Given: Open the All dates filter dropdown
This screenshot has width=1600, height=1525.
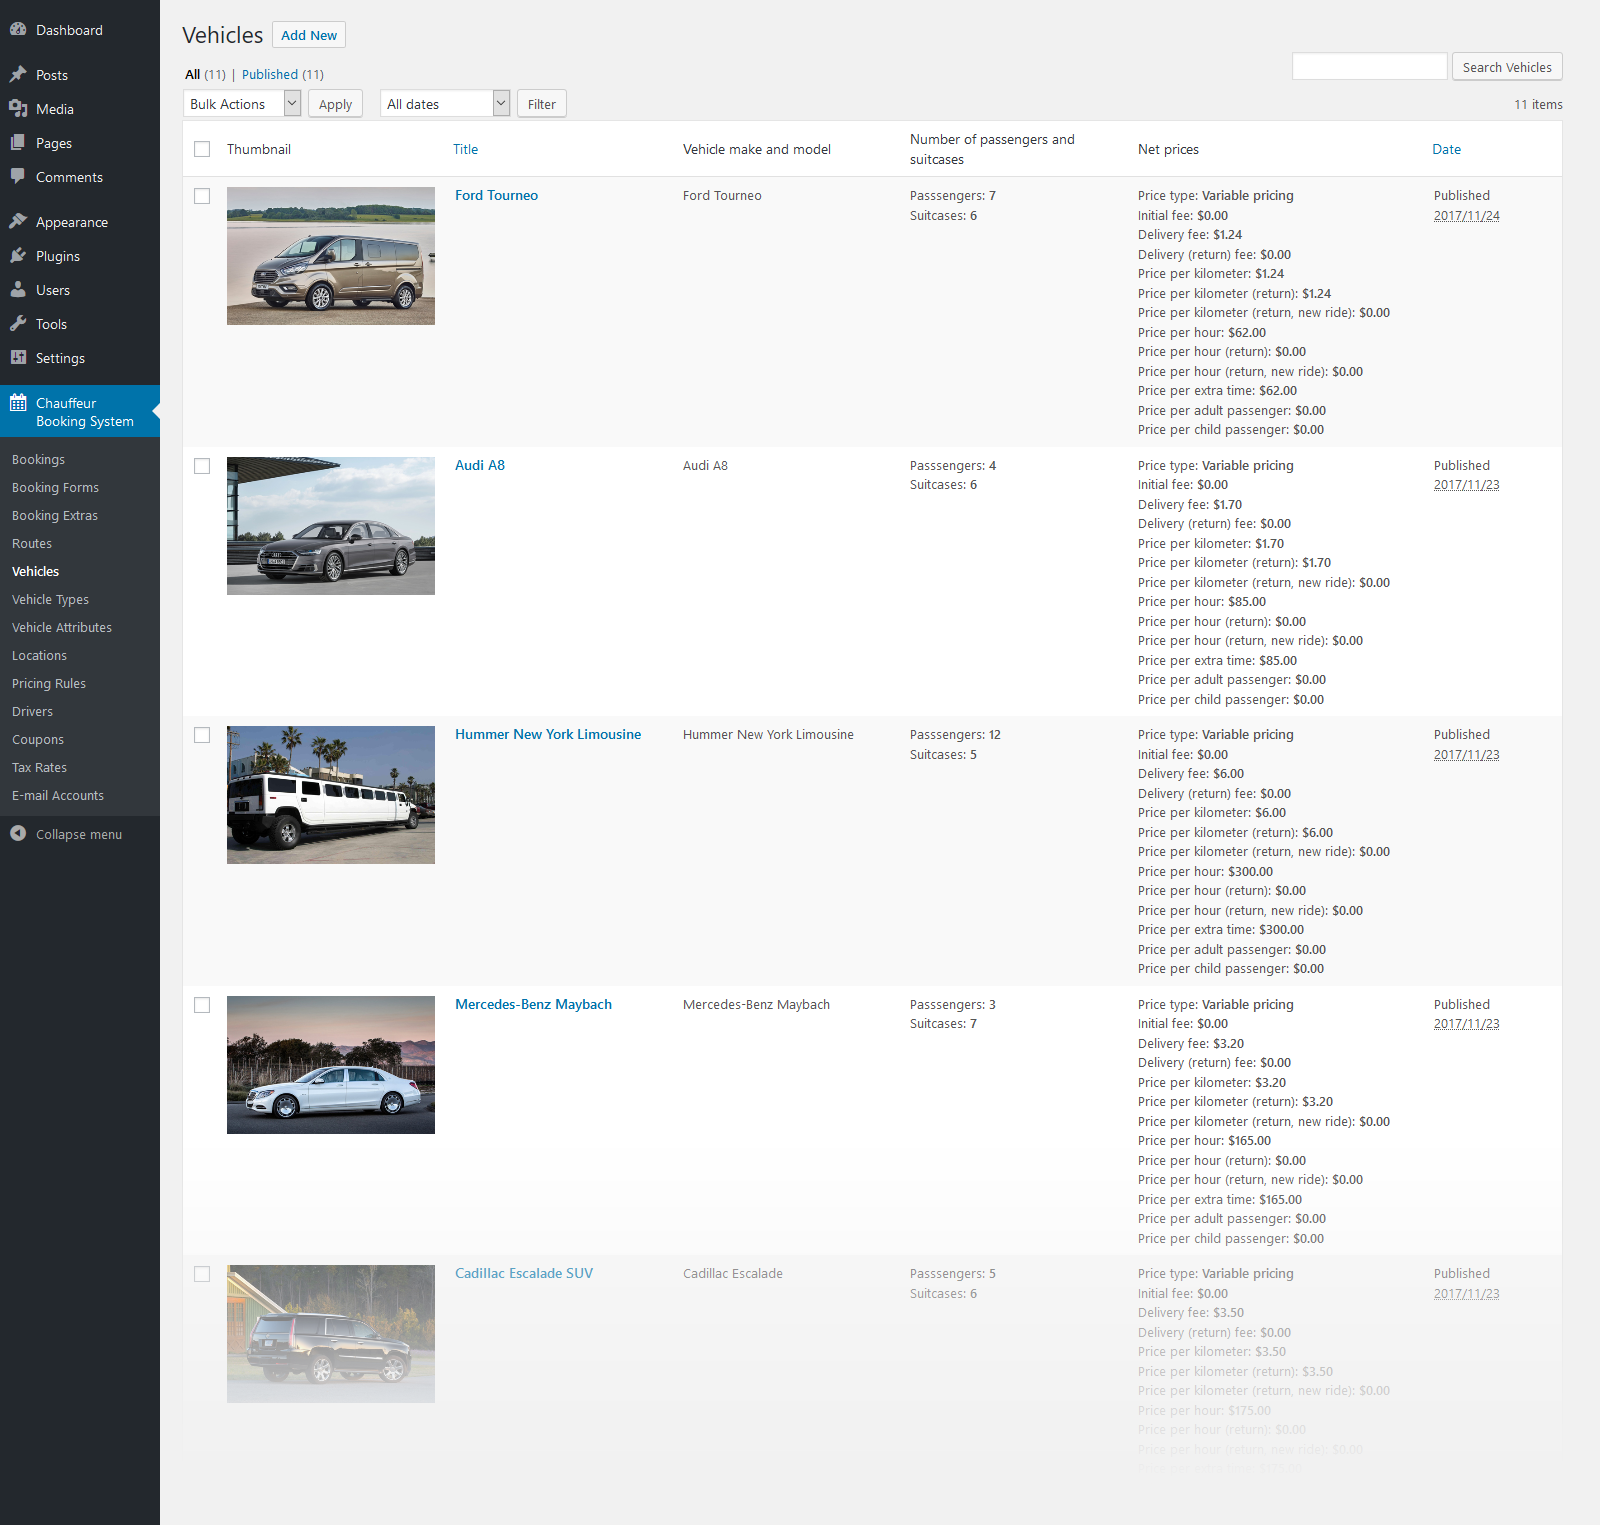Looking at the screenshot, I should coord(445,104).
